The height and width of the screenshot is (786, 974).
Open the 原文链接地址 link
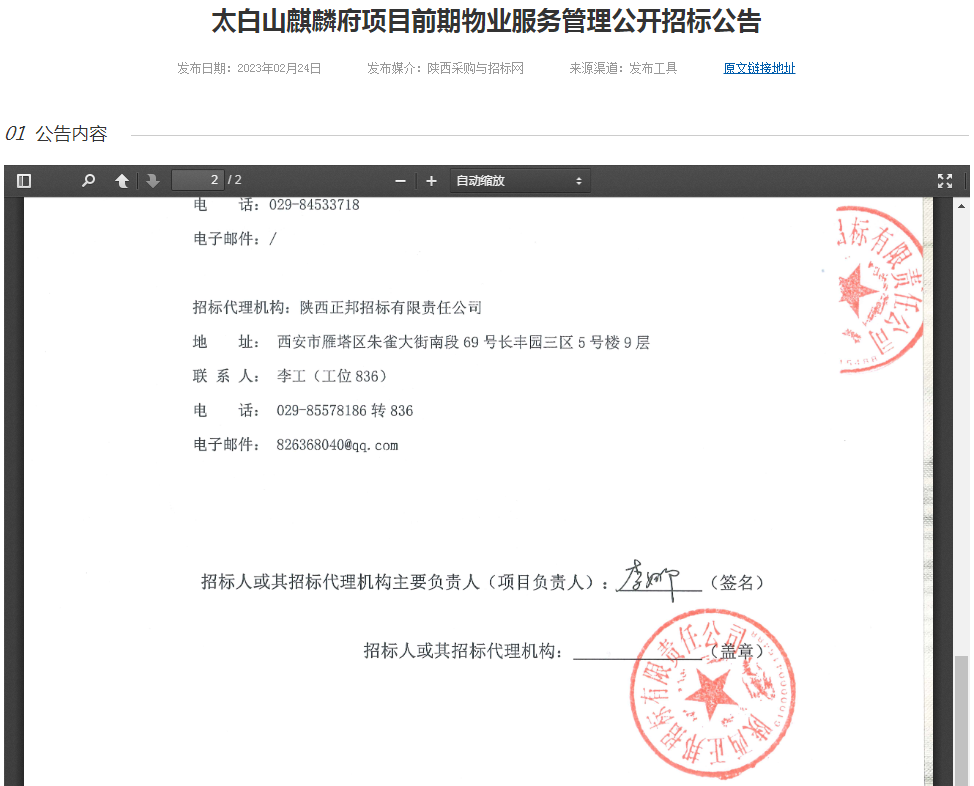[x=759, y=68]
